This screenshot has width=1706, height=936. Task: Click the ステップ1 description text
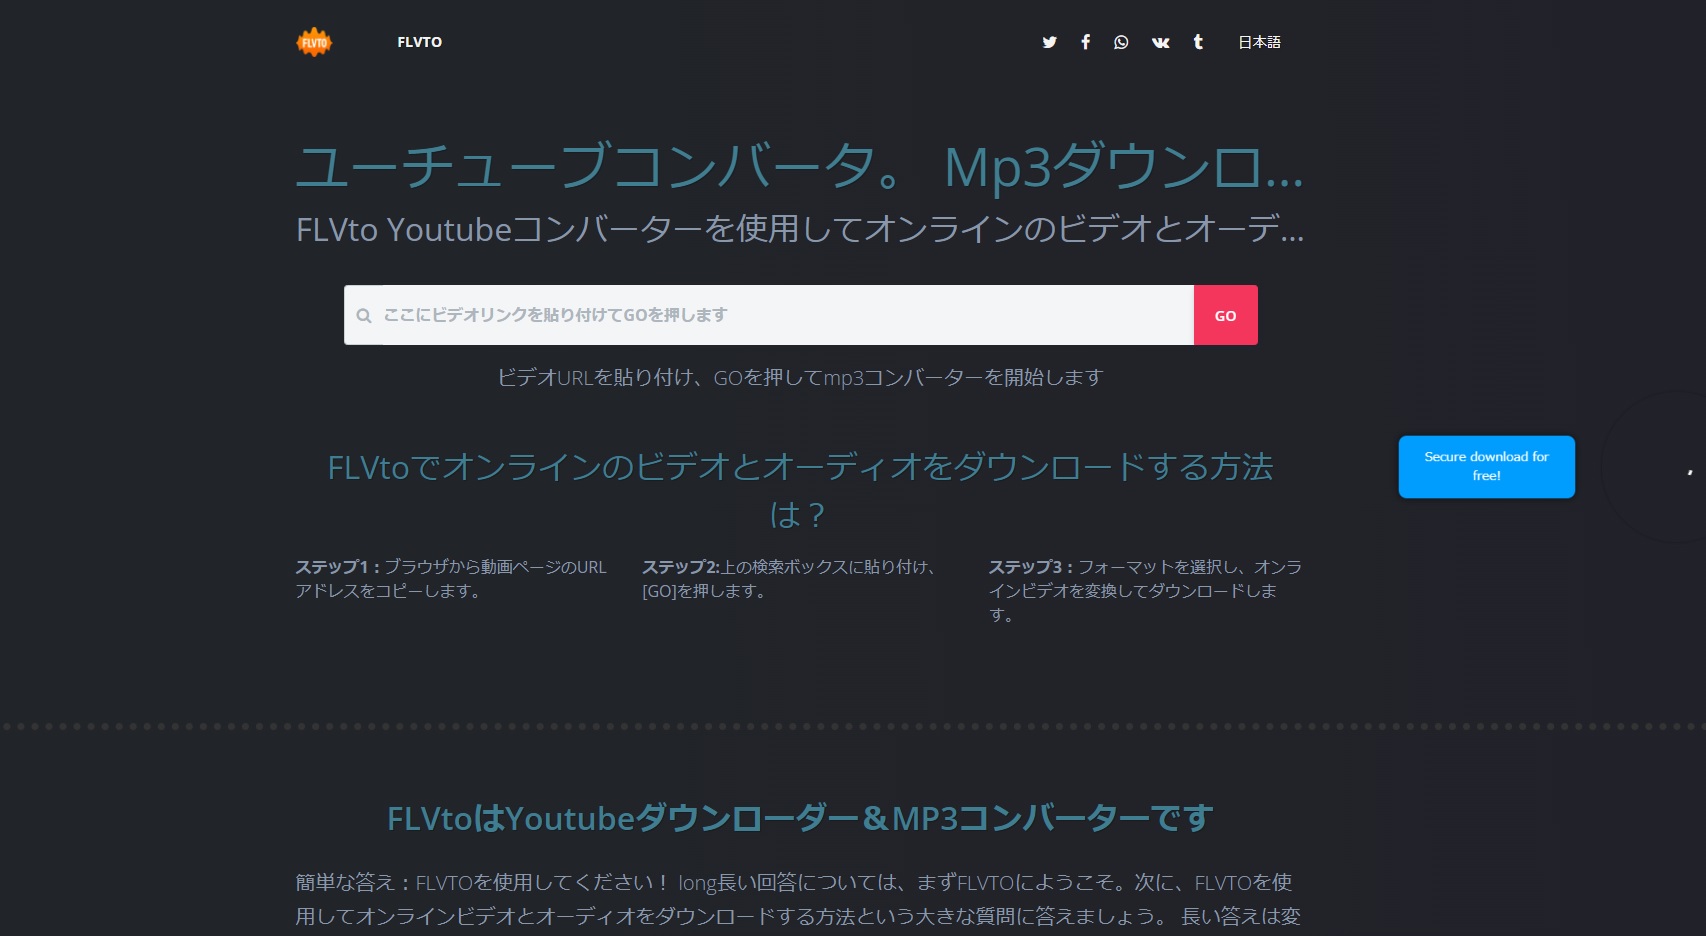(x=451, y=579)
